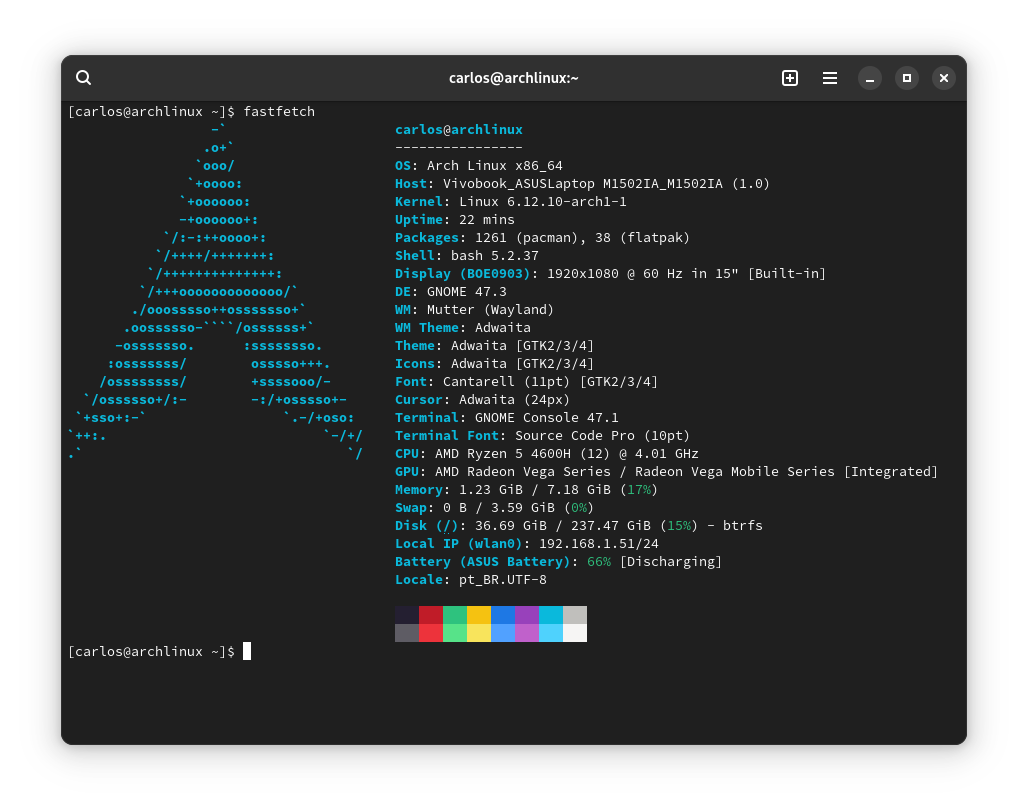Click the terminal cursor at the prompt

(x=247, y=651)
